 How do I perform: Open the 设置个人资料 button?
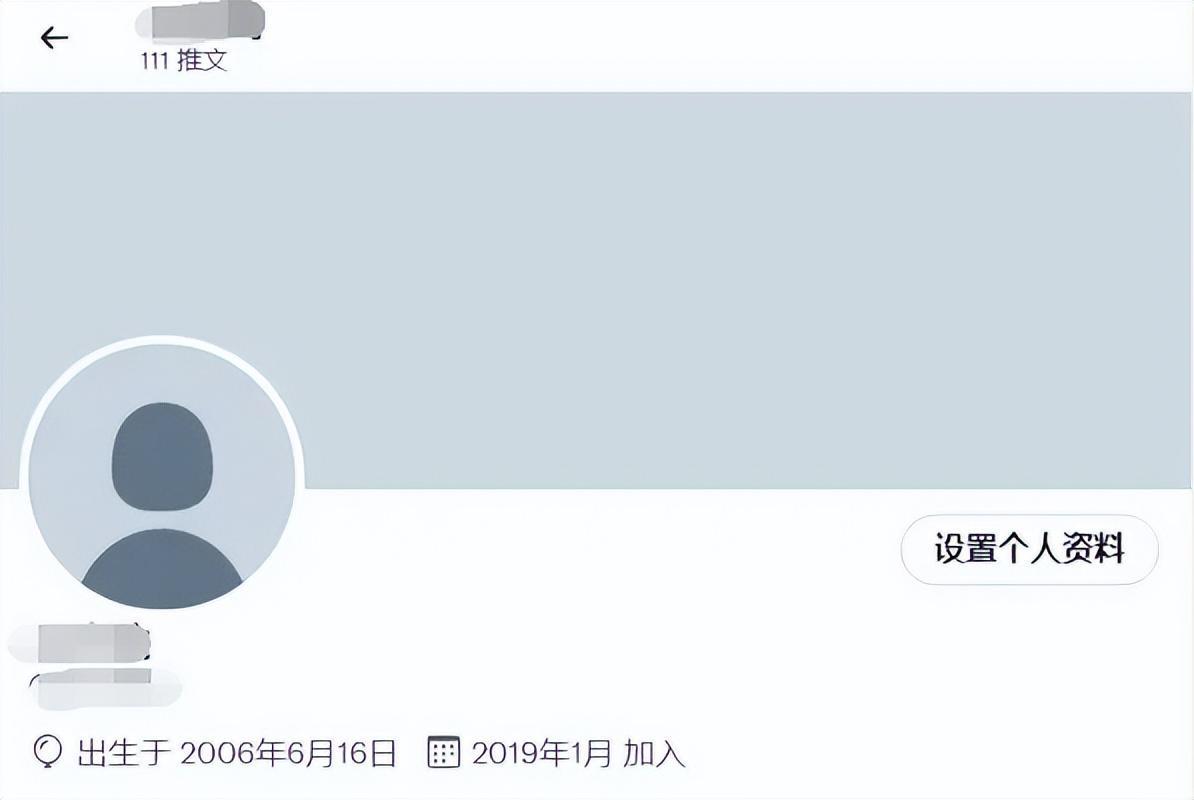(x=1030, y=549)
